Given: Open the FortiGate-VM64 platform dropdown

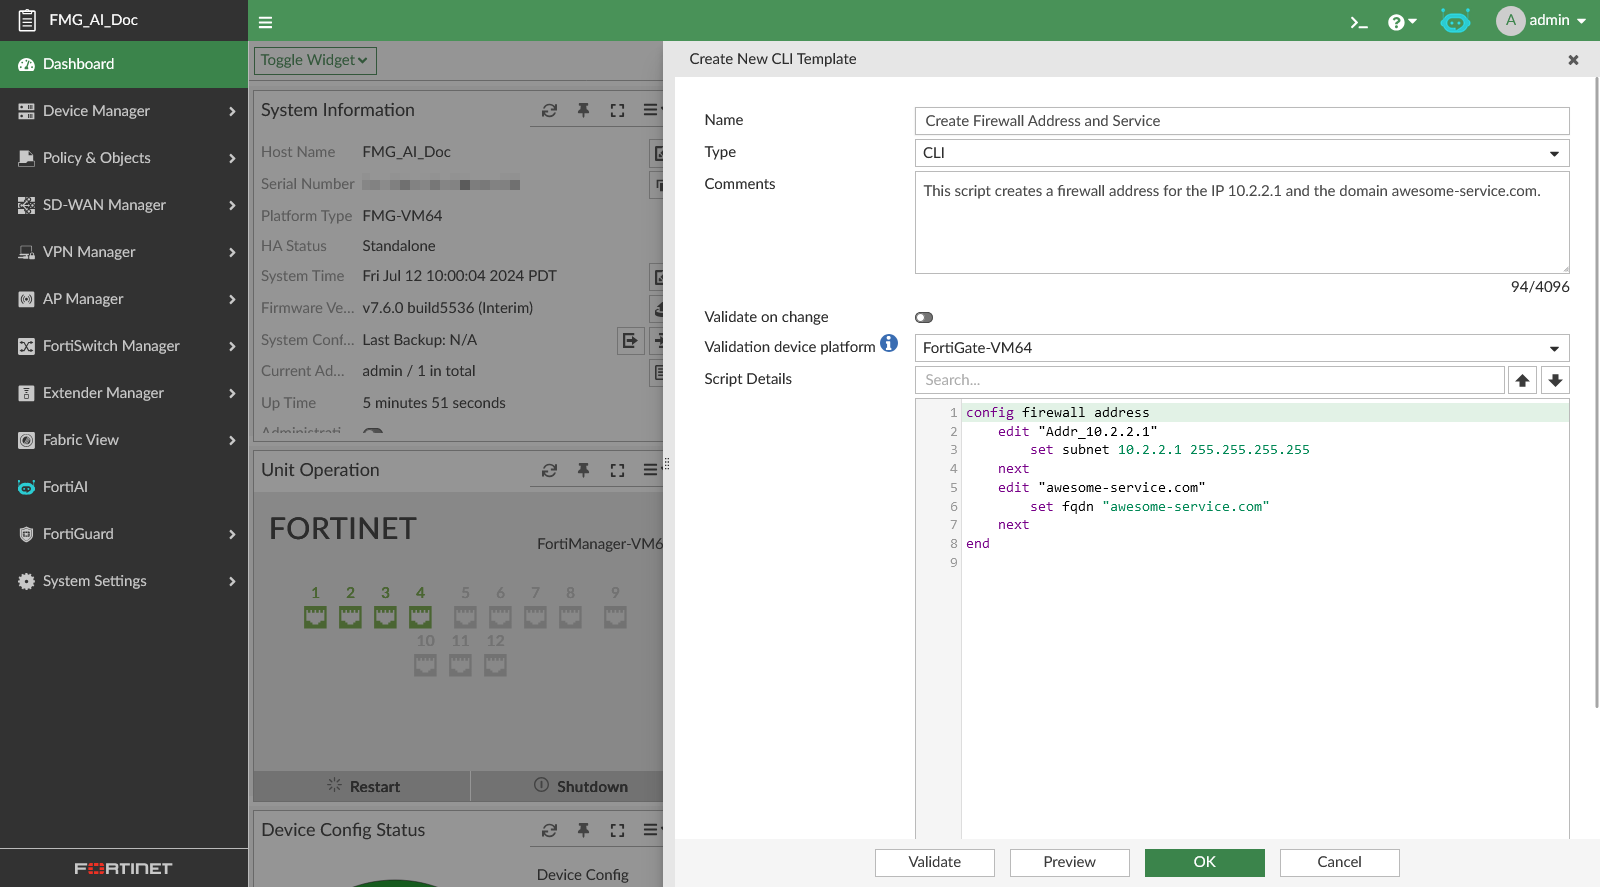Looking at the screenshot, I should tap(1241, 348).
